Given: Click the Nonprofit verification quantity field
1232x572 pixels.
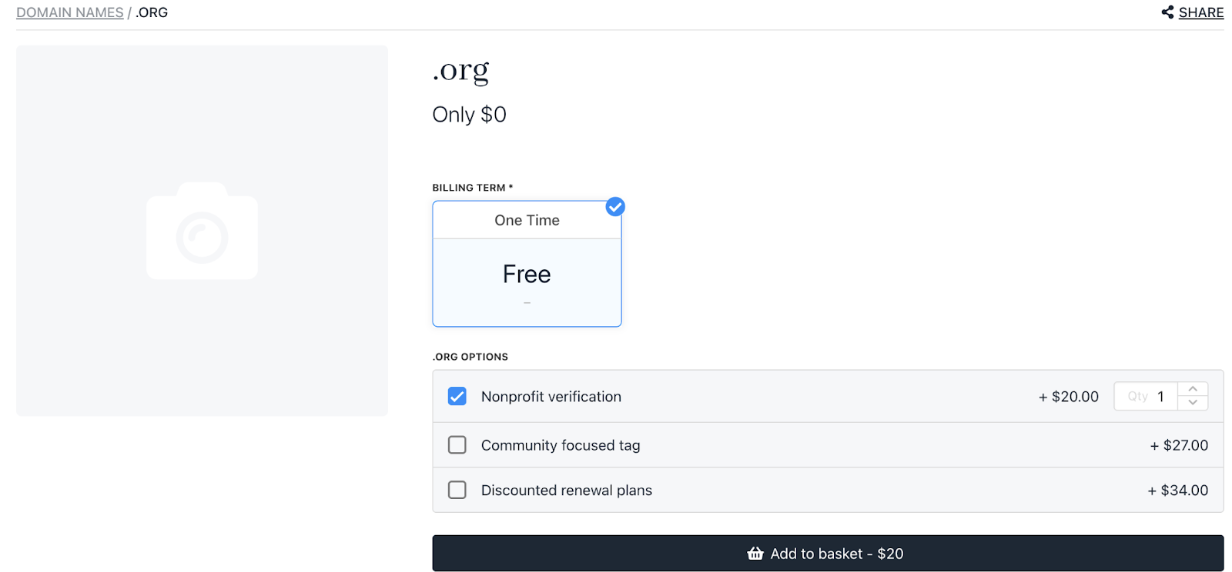Looking at the screenshot, I should [1146, 396].
